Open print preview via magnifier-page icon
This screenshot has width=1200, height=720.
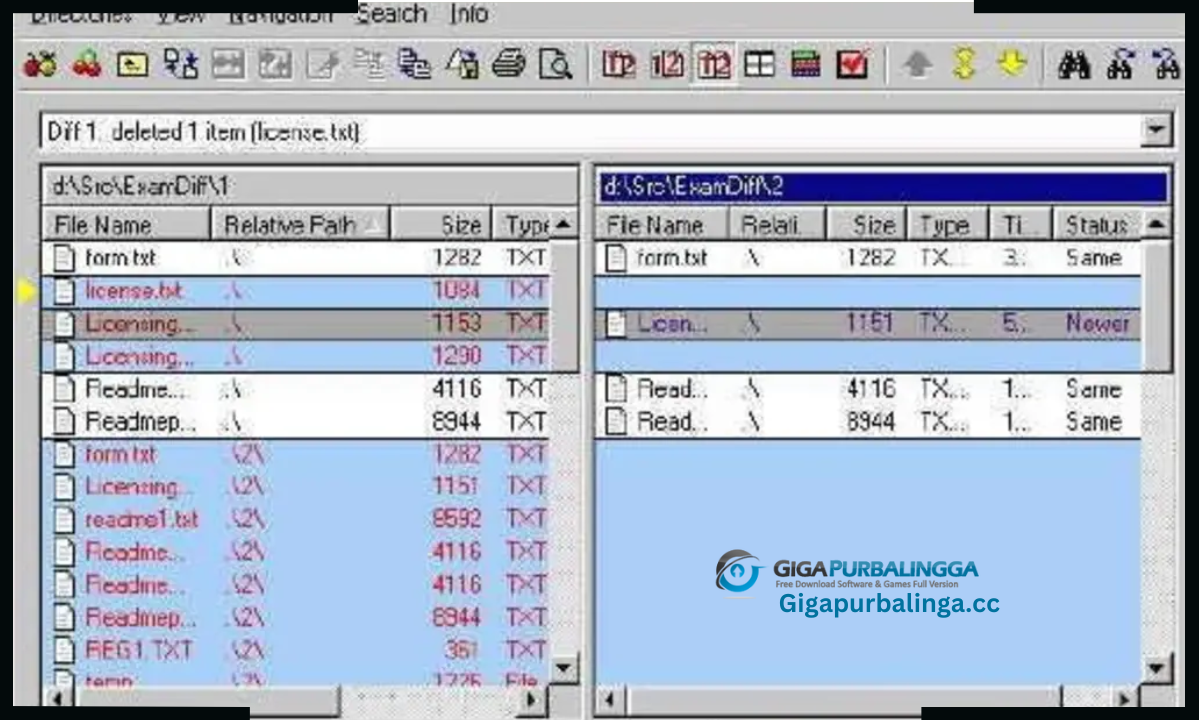(554, 65)
